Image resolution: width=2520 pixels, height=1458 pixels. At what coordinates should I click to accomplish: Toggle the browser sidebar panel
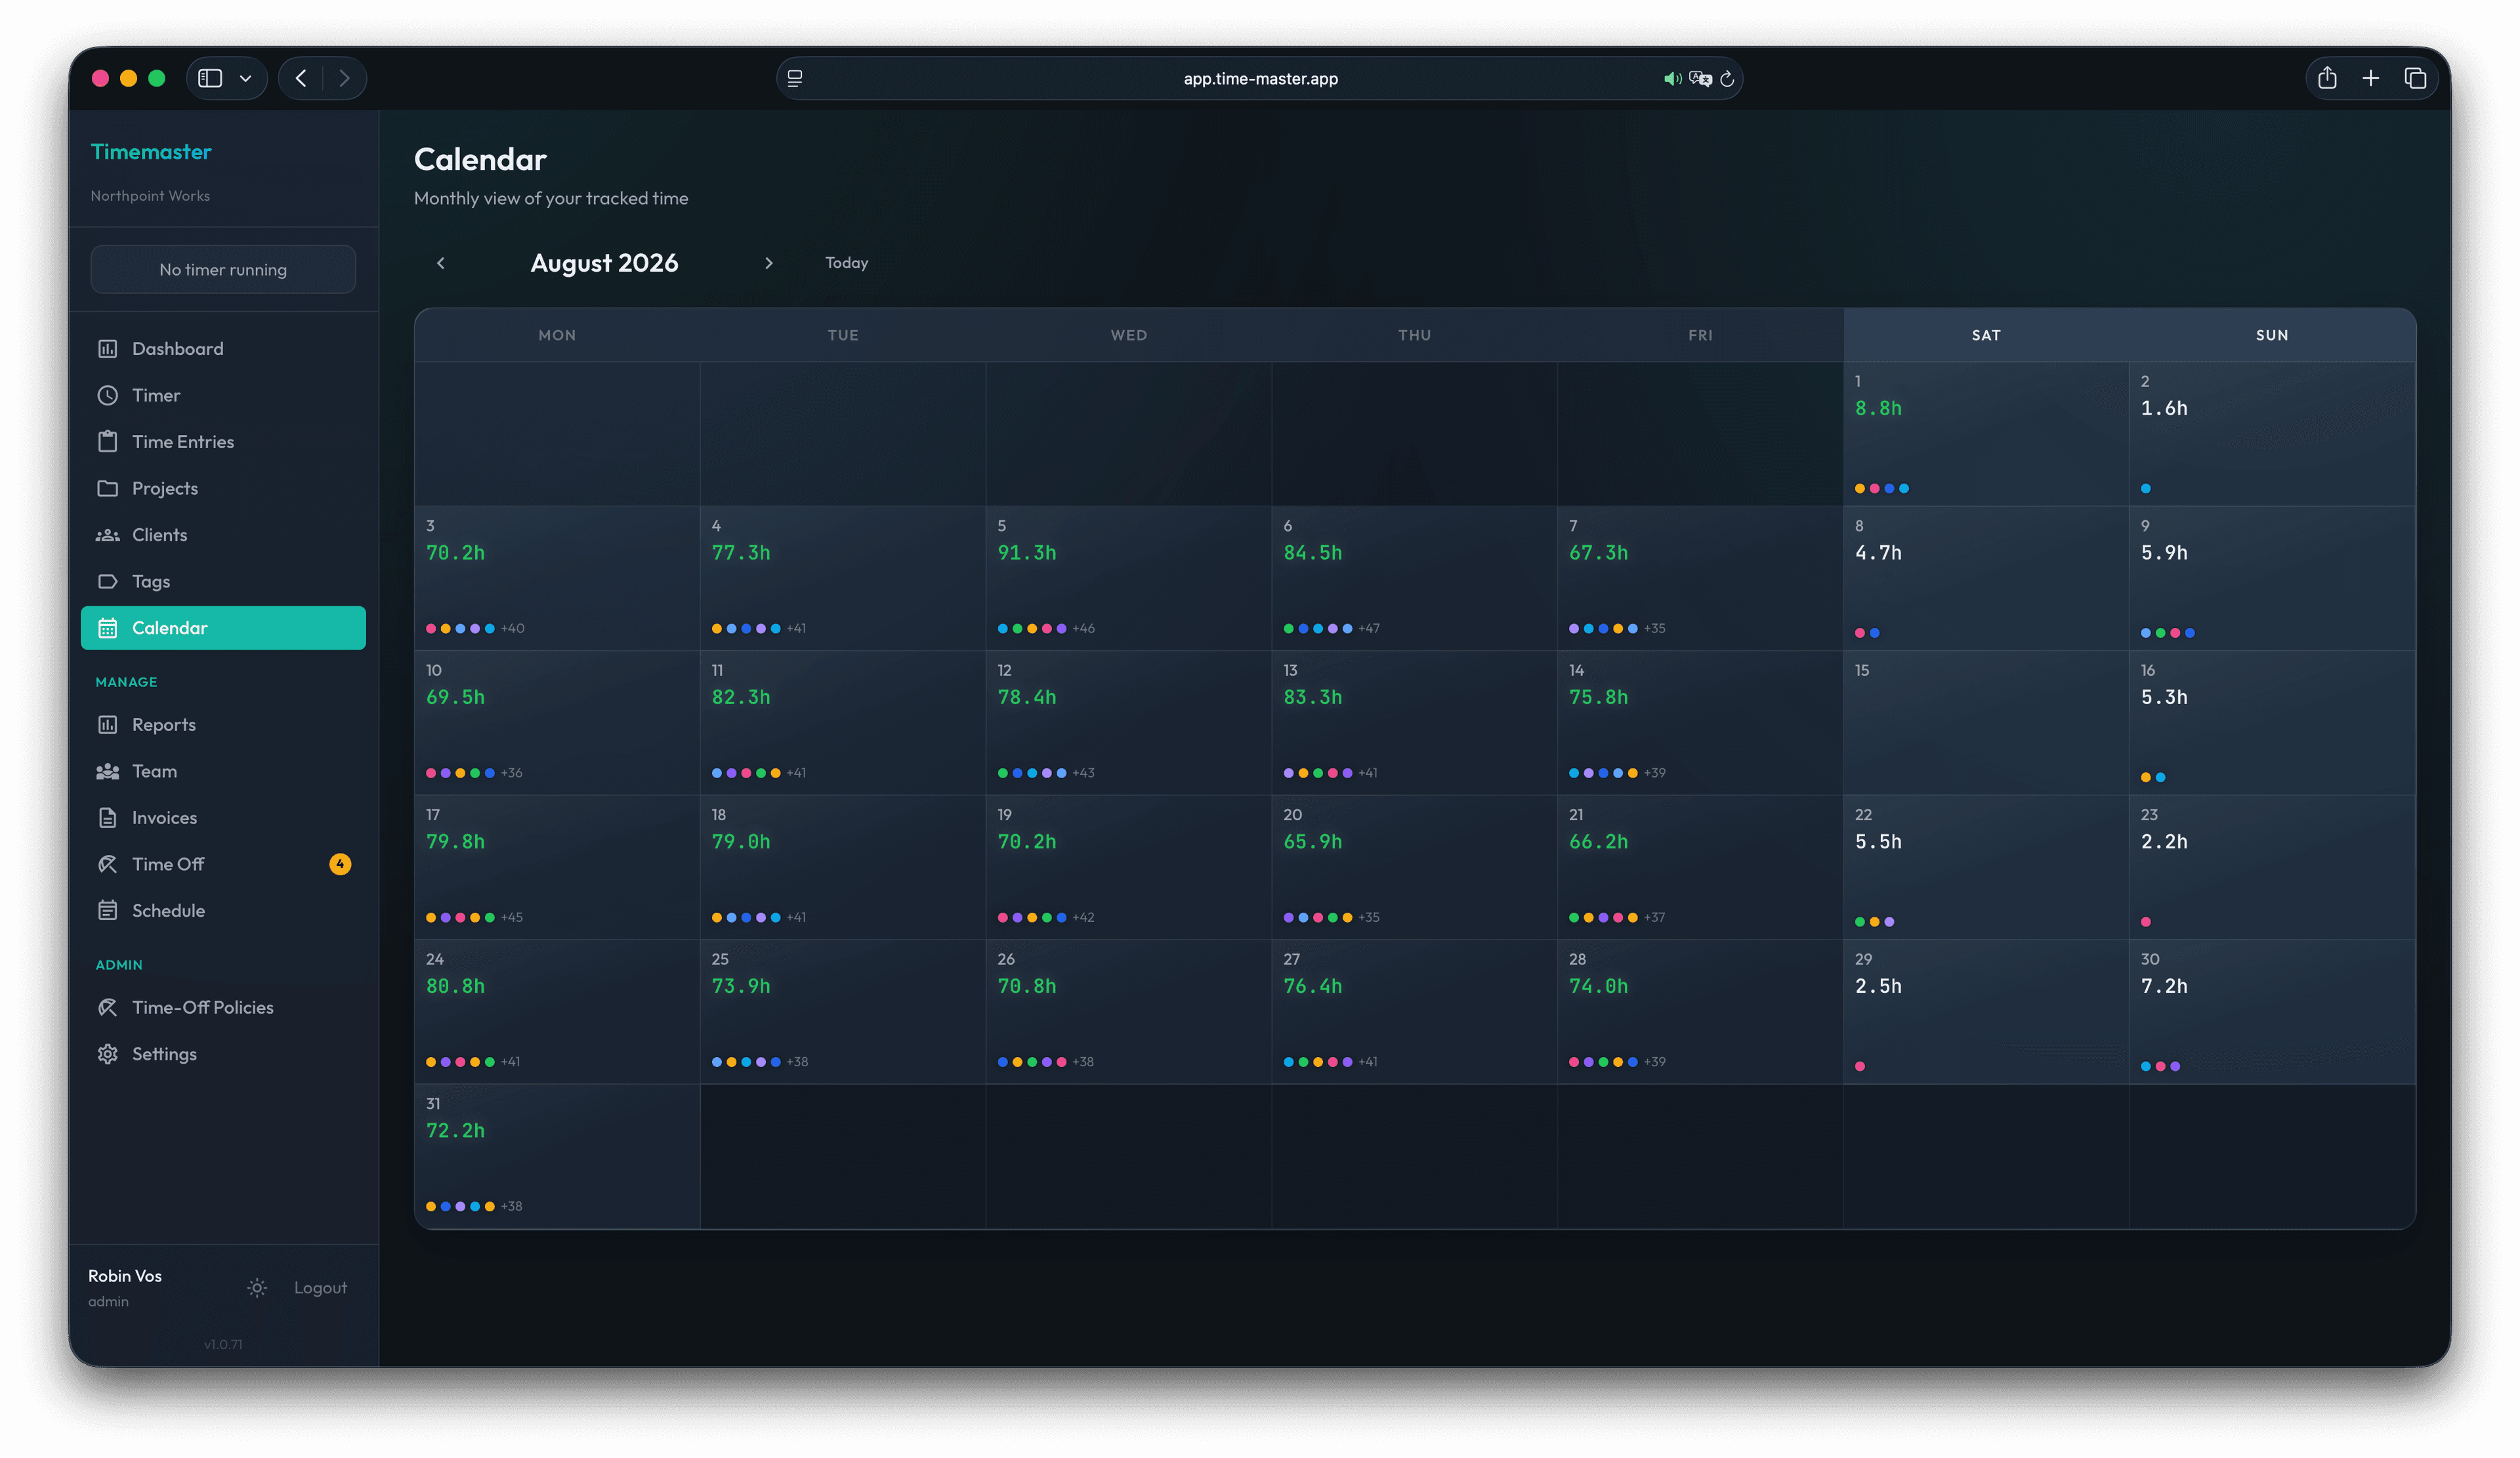tap(210, 78)
